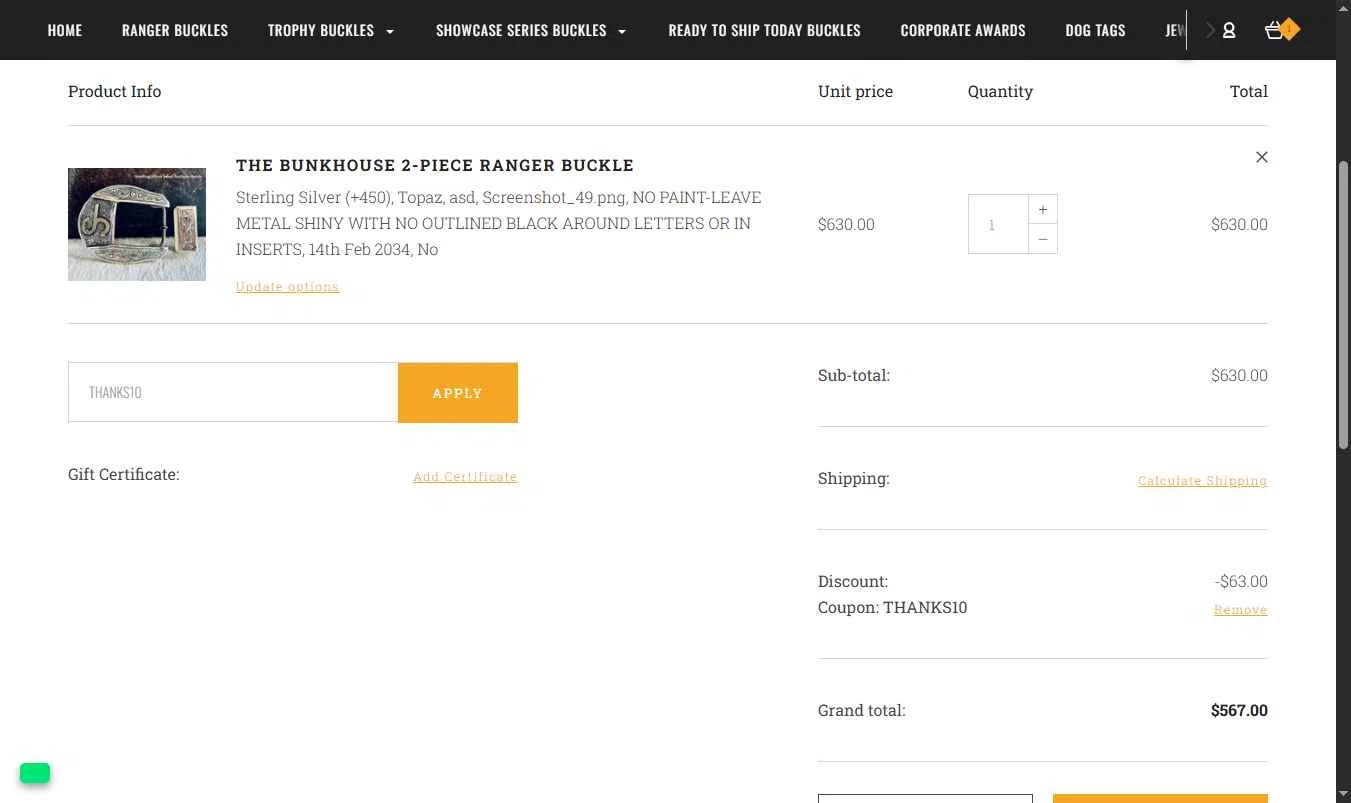1351x803 pixels.
Task: Go to Ready To Ship Today Buckles
Action: click(764, 30)
